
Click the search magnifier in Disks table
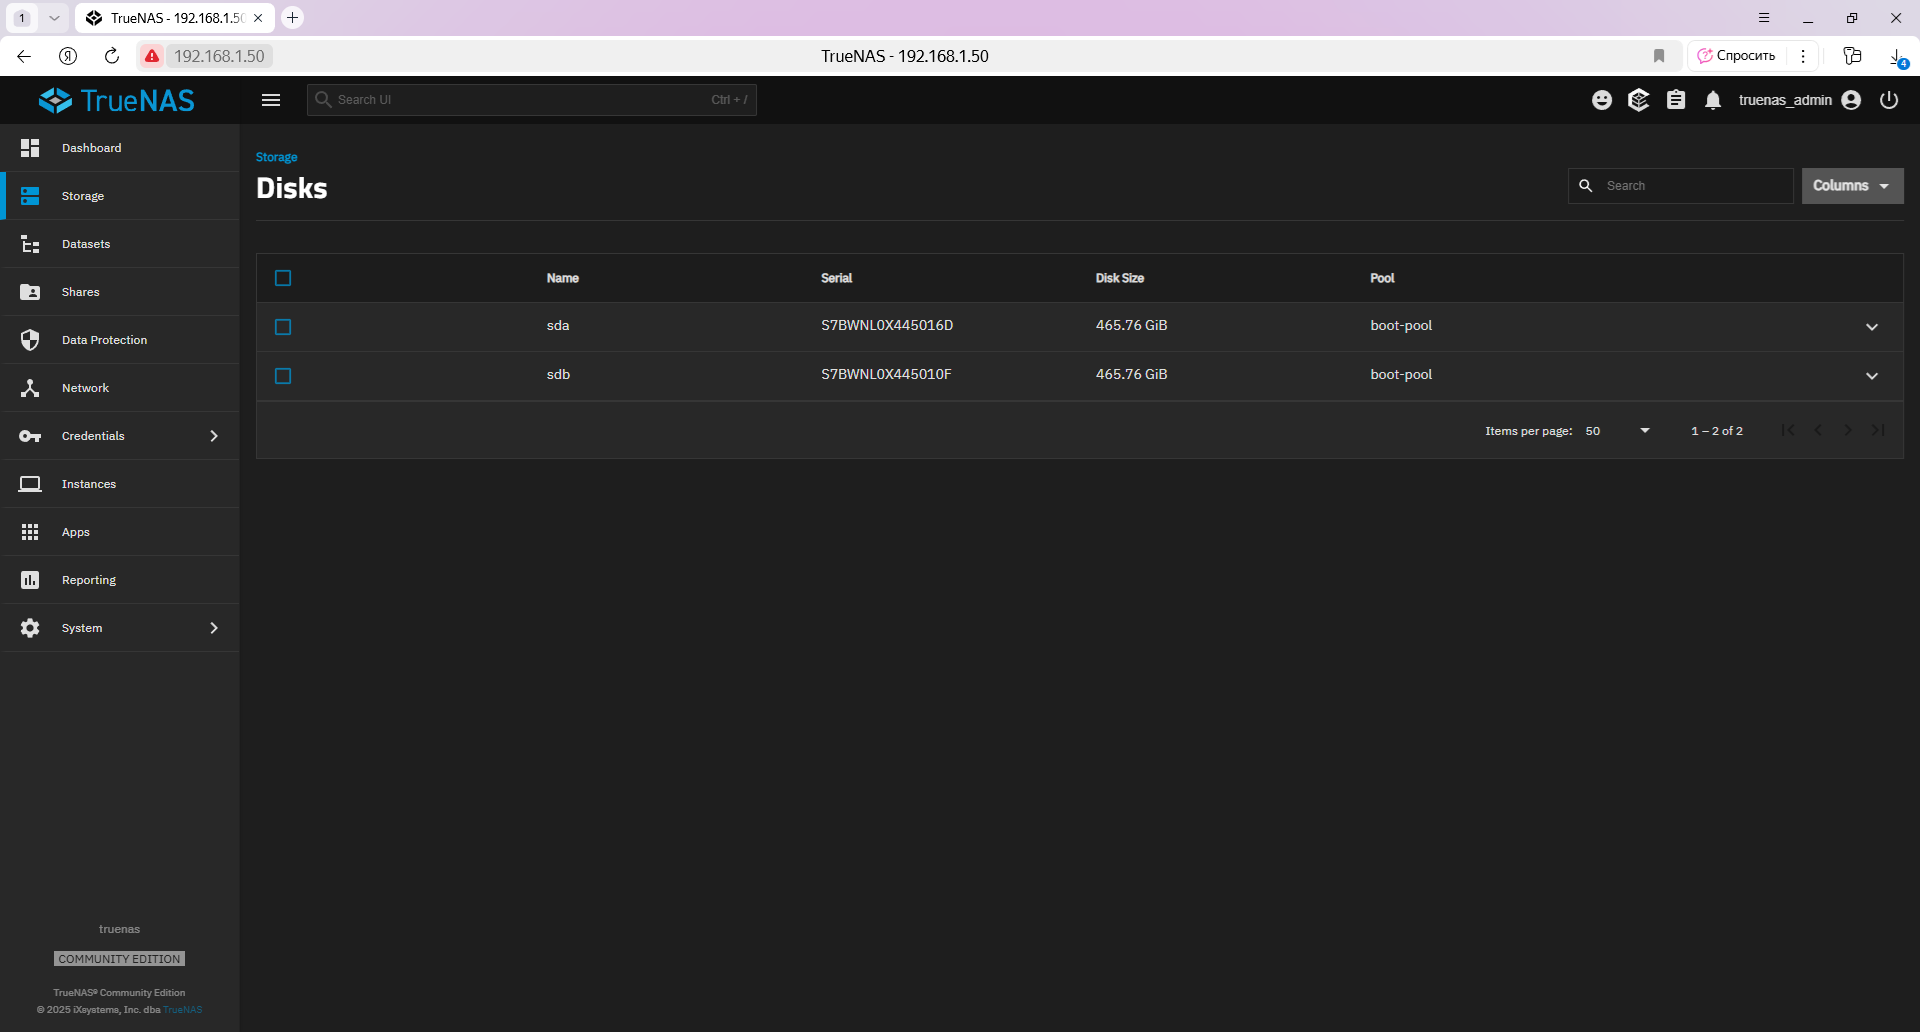[1585, 186]
